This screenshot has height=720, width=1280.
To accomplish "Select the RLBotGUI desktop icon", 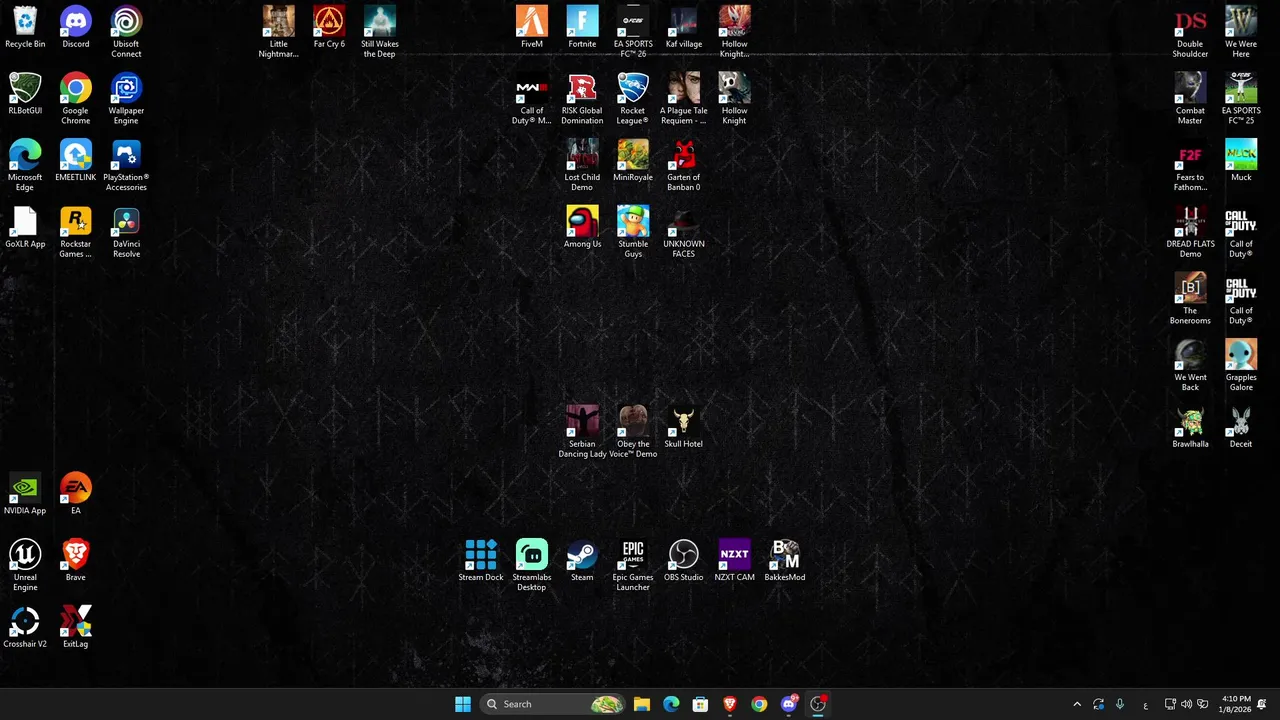I will click(x=25, y=94).
